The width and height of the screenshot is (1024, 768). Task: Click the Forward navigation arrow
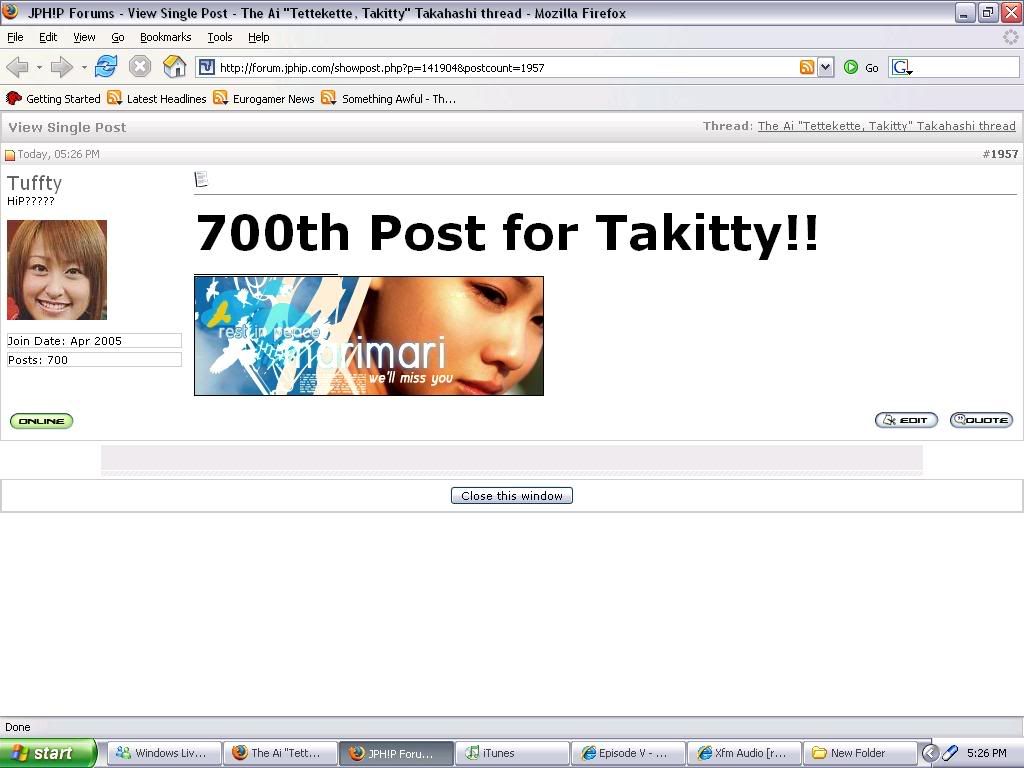point(61,67)
